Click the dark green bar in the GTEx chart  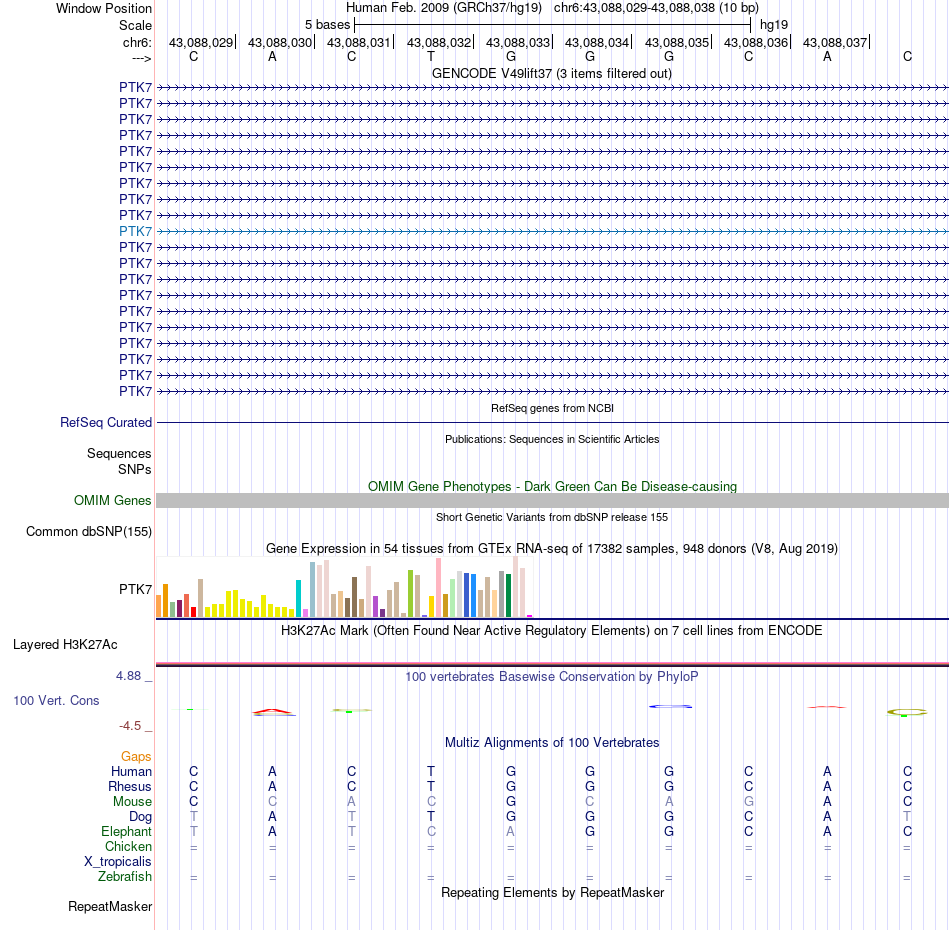click(x=508, y=595)
